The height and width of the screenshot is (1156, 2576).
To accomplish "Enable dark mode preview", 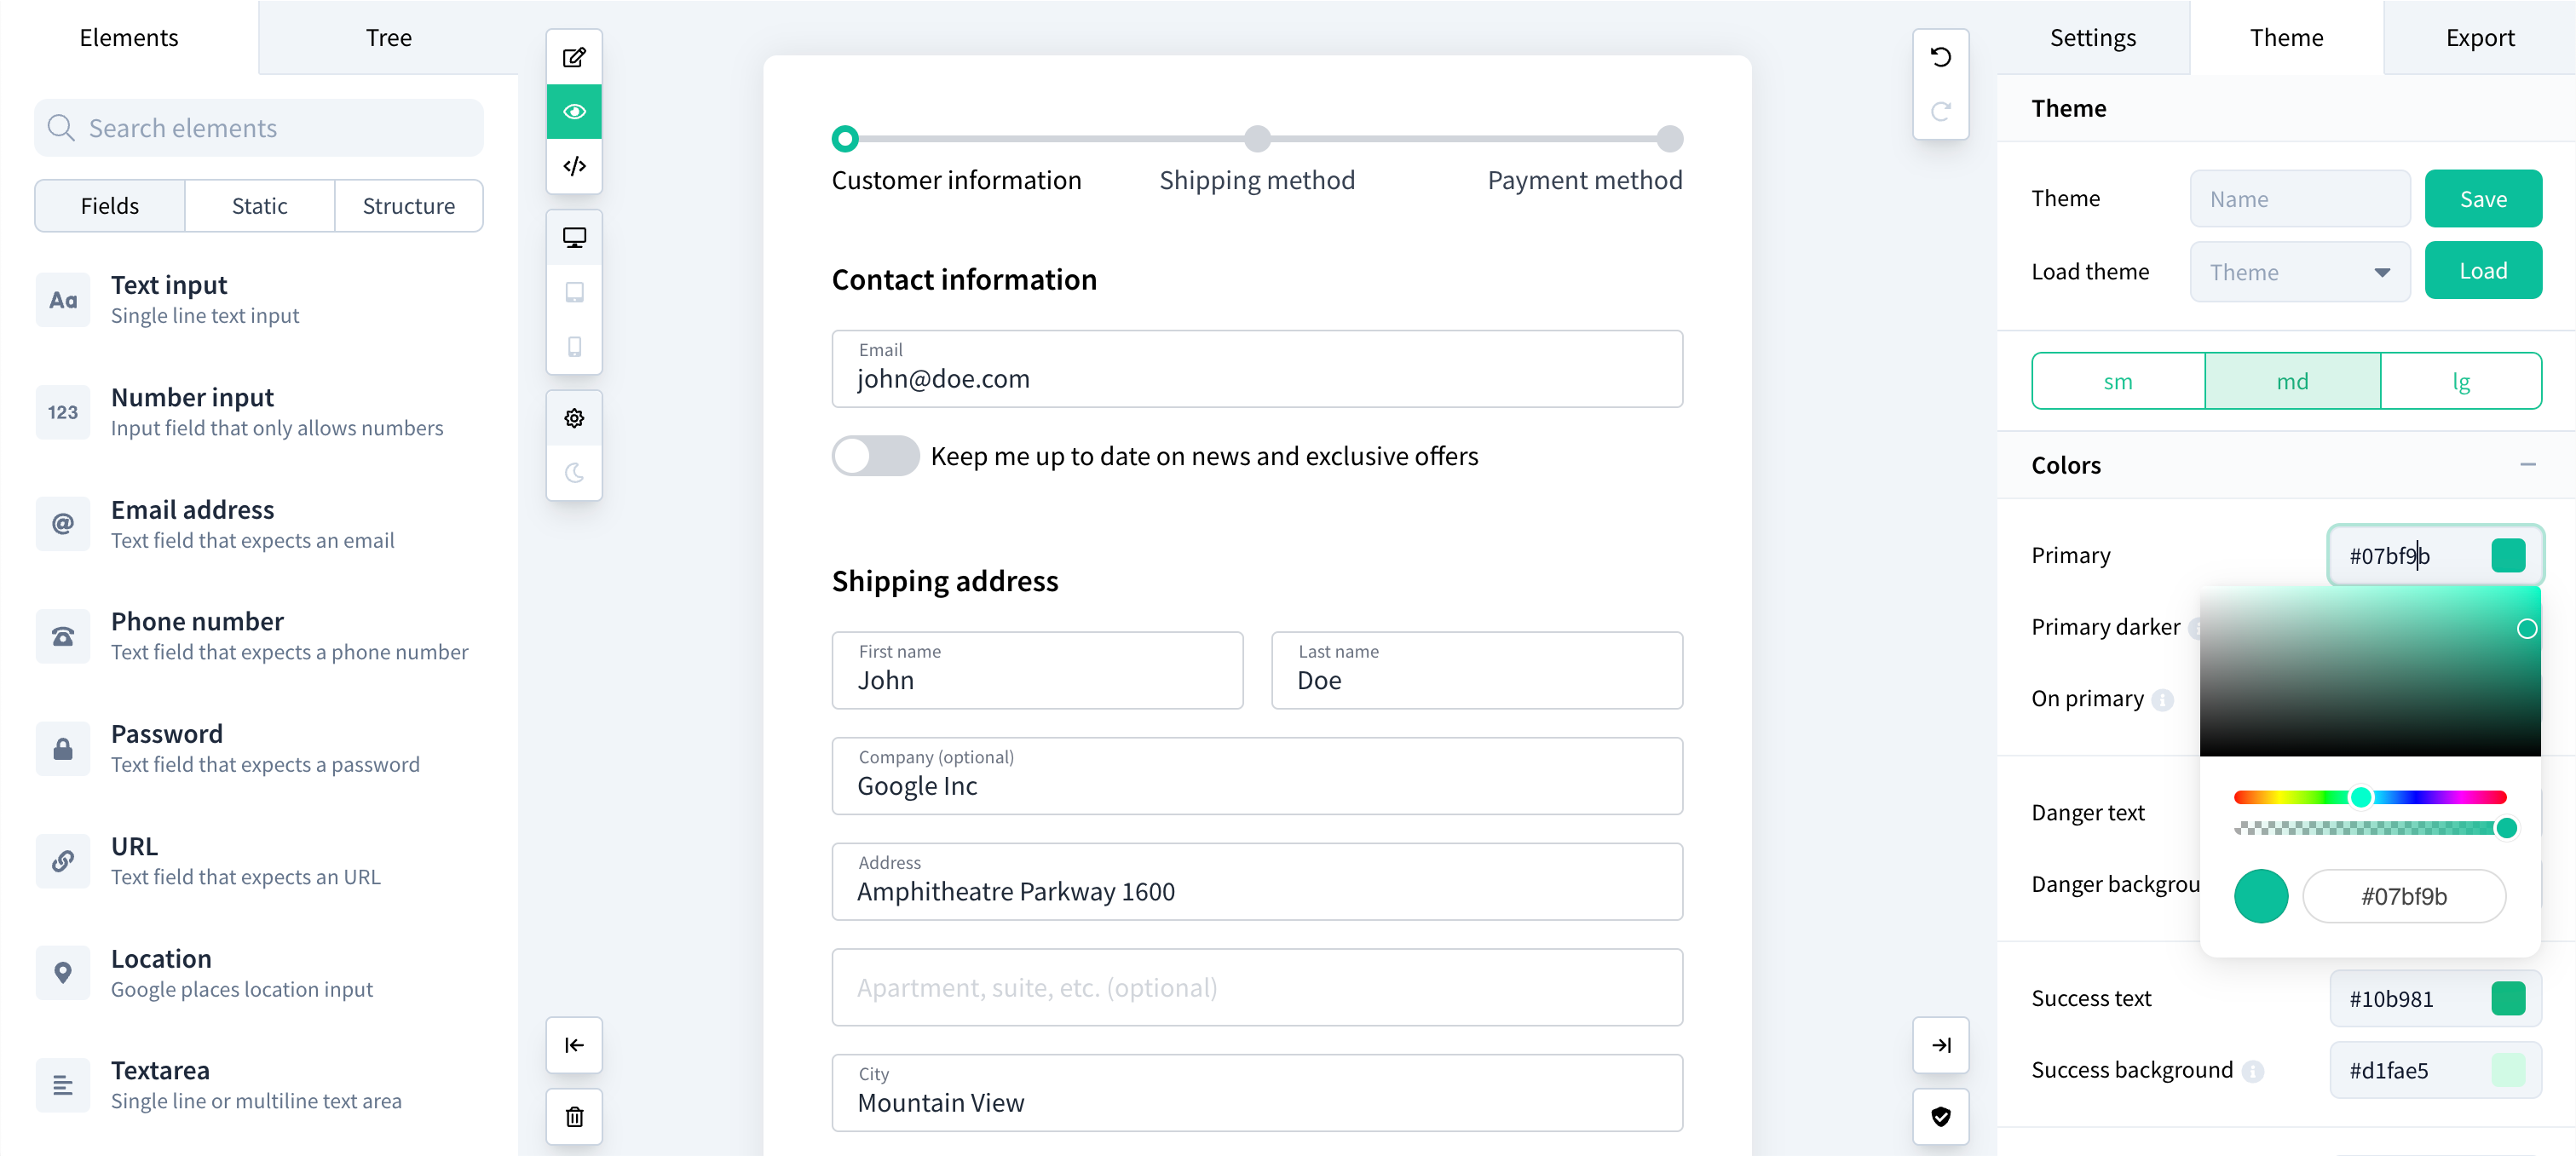I will tap(574, 474).
